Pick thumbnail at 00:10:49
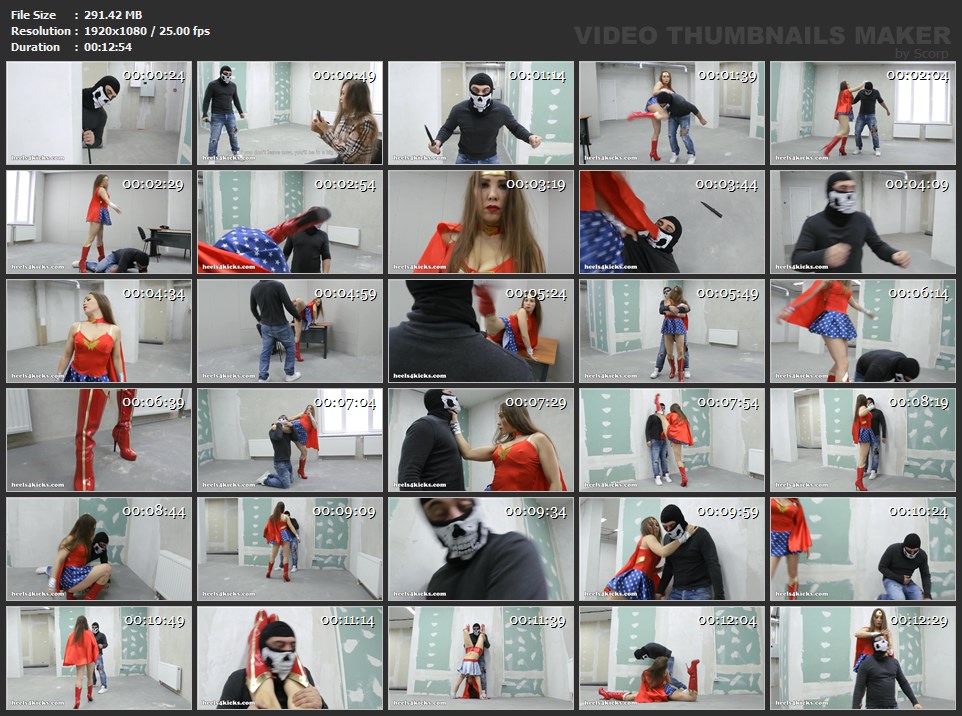 click(x=99, y=658)
